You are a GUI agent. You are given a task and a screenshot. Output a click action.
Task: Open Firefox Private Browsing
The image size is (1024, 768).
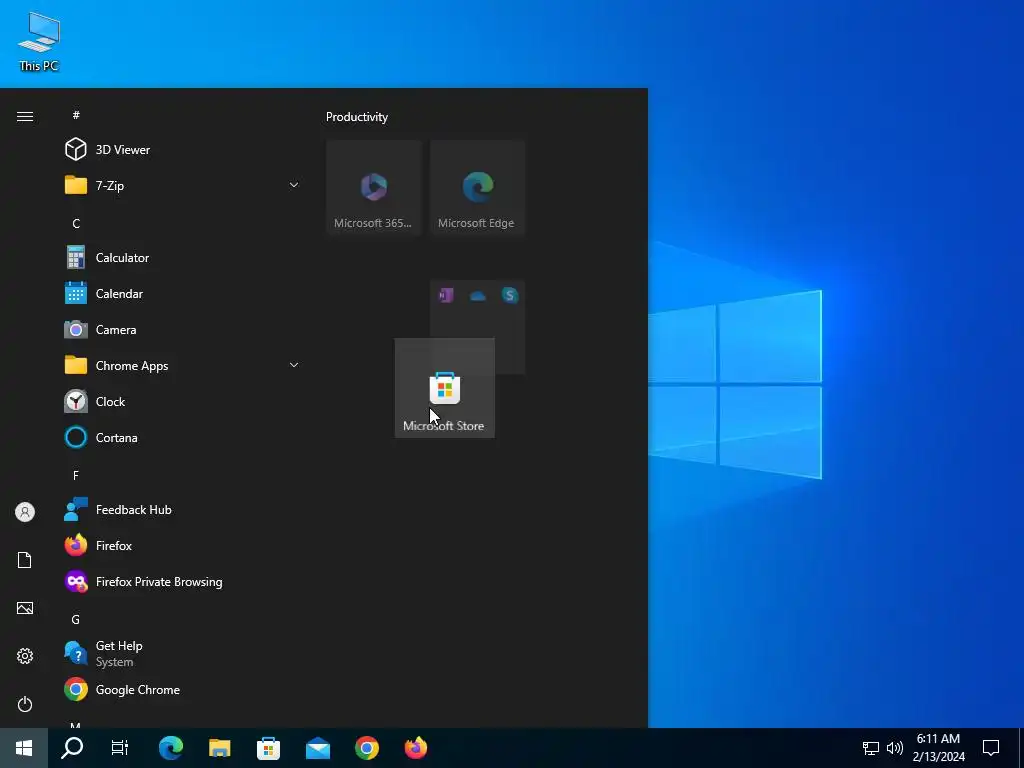[x=183, y=582]
